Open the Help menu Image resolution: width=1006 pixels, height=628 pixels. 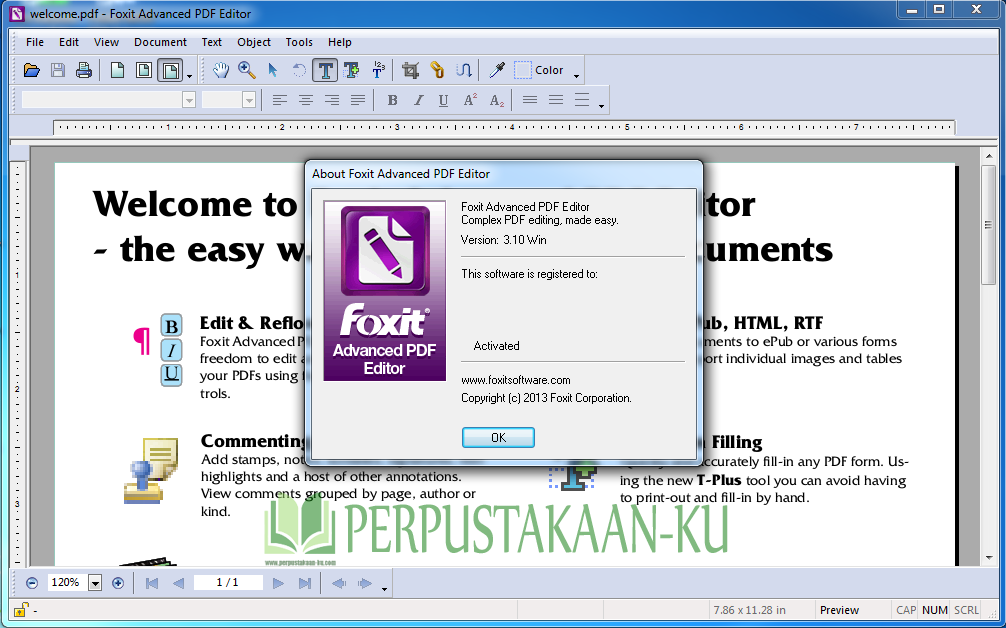tap(339, 42)
